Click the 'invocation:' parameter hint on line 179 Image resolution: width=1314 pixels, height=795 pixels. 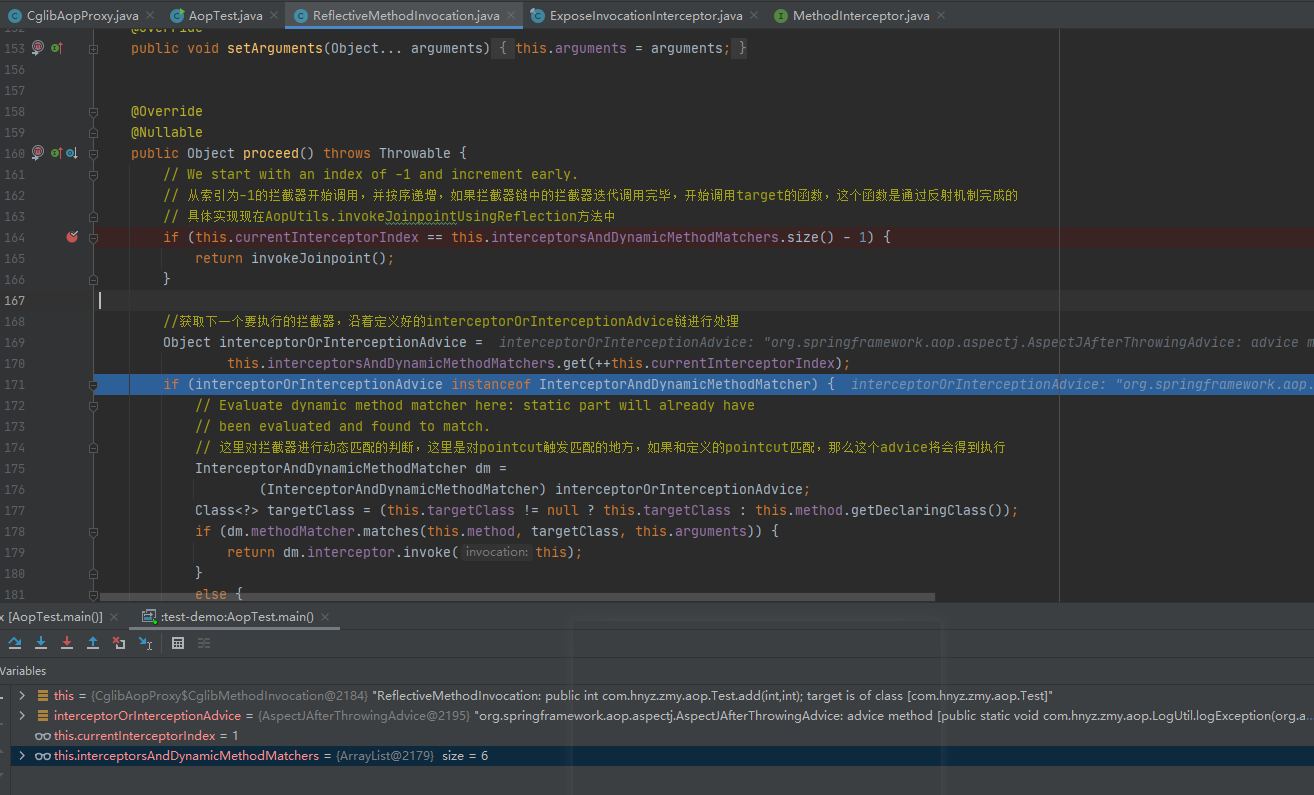pos(496,552)
